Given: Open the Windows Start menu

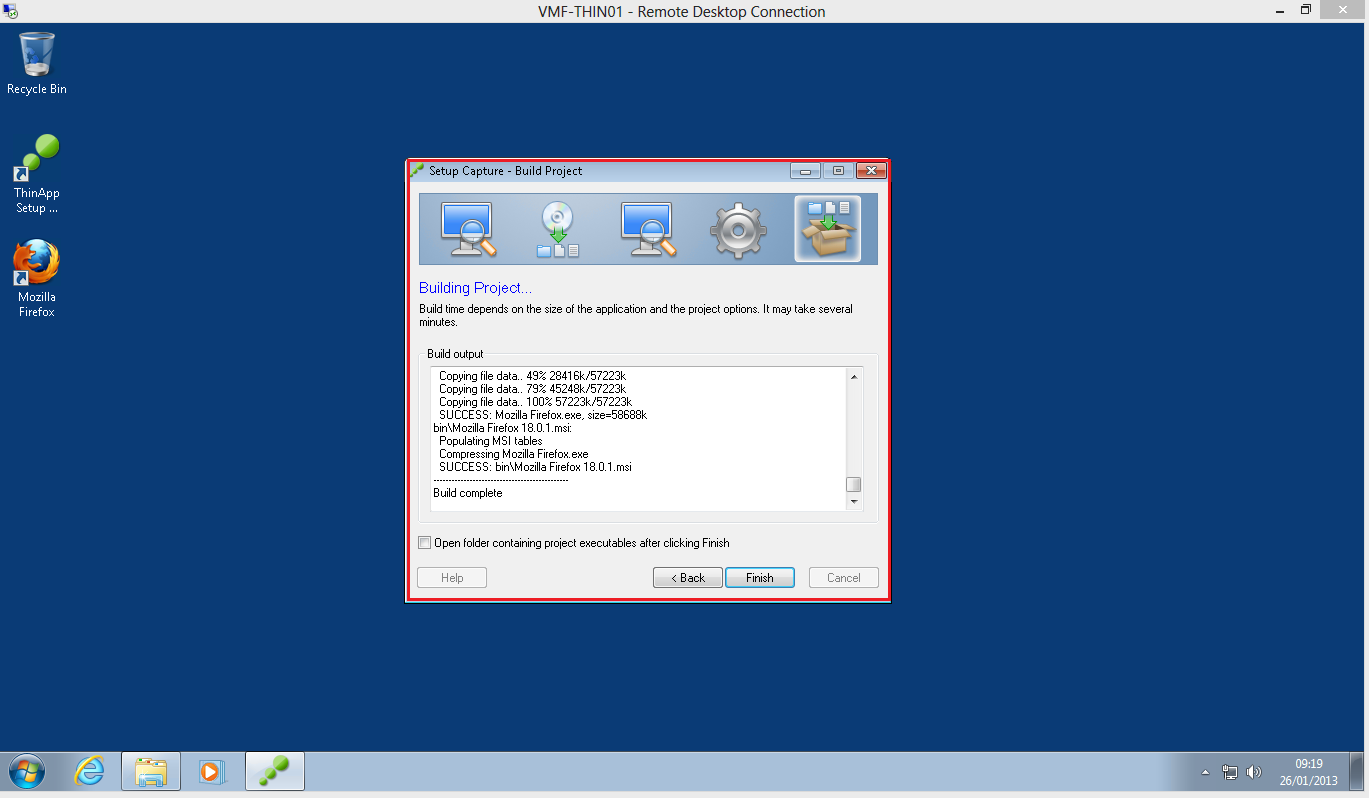Looking at the screenshot, I should pos(27,771).
